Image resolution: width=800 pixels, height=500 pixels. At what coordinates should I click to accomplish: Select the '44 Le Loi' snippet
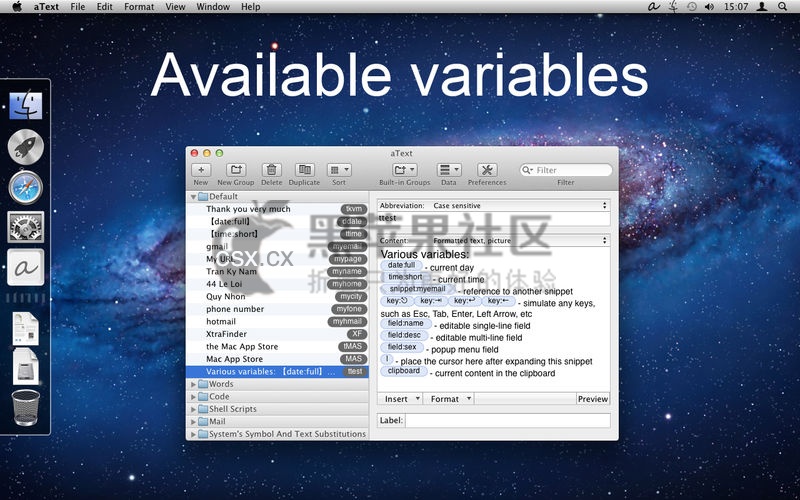click(277, 284)
